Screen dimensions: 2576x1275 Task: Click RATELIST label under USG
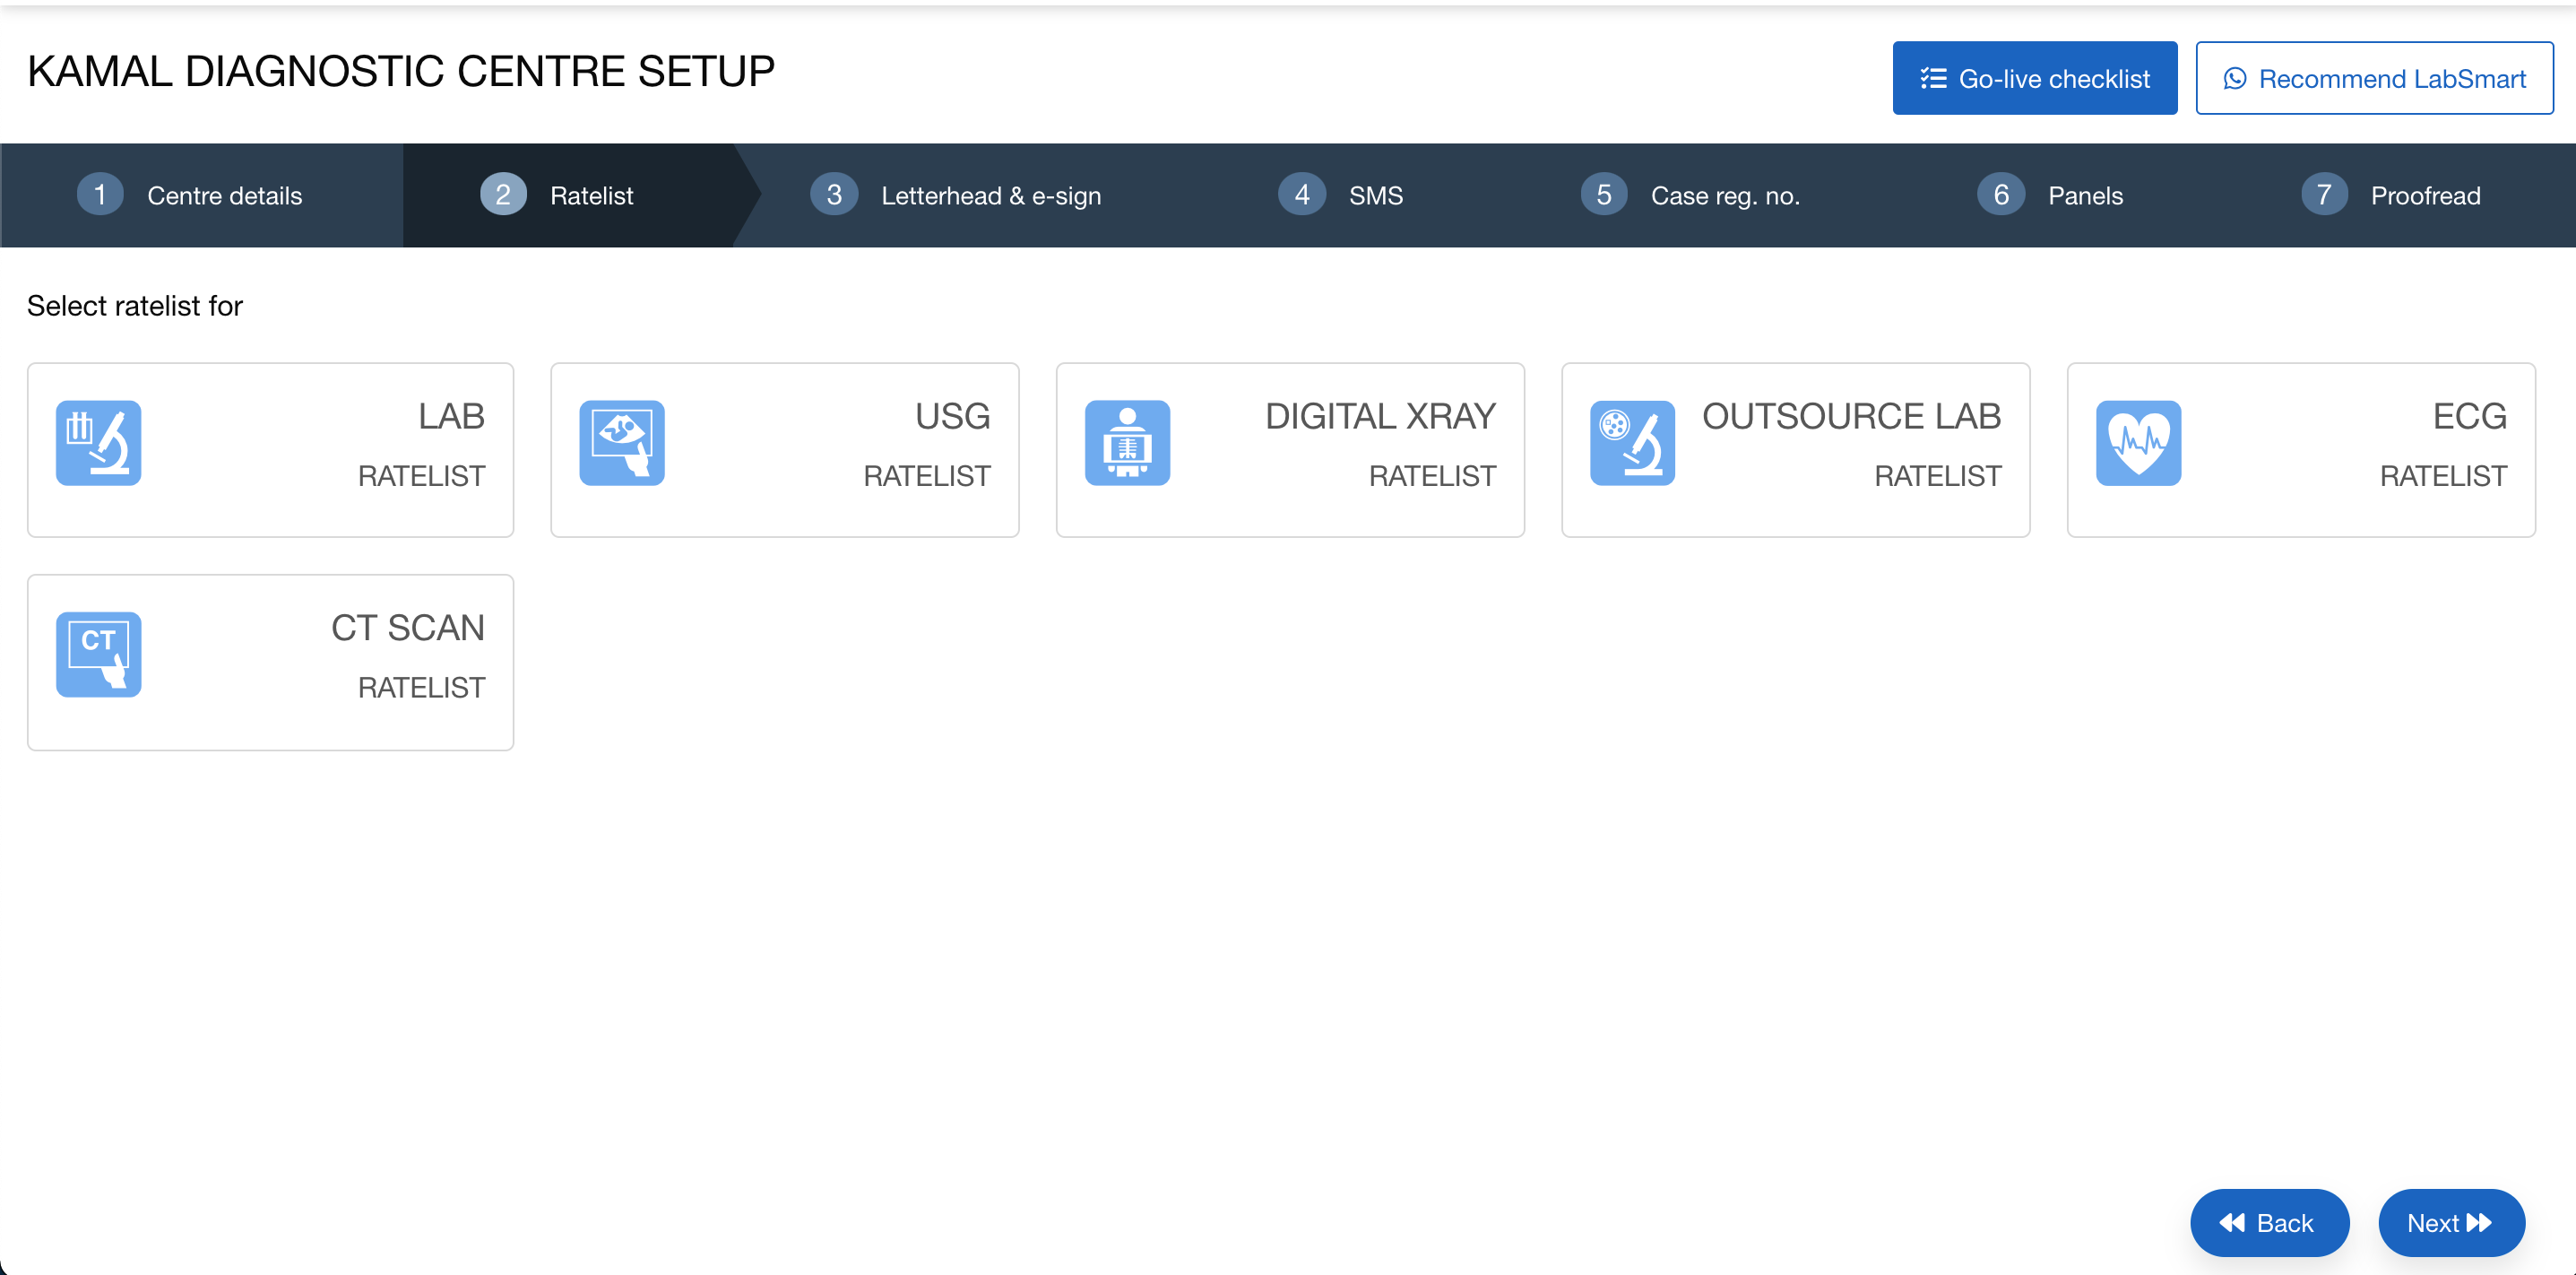[x=927, y=476]
